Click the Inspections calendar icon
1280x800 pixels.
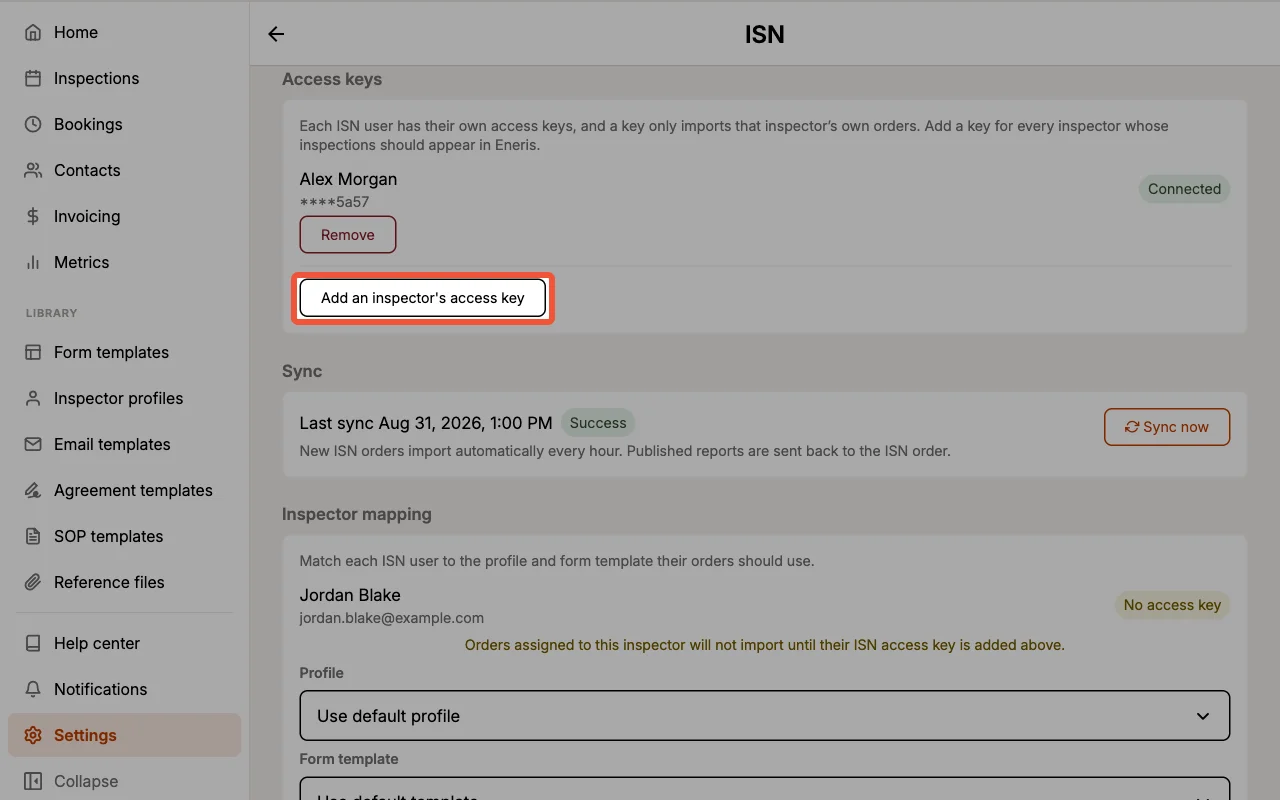pyautogui.click(x=33, y=78)
